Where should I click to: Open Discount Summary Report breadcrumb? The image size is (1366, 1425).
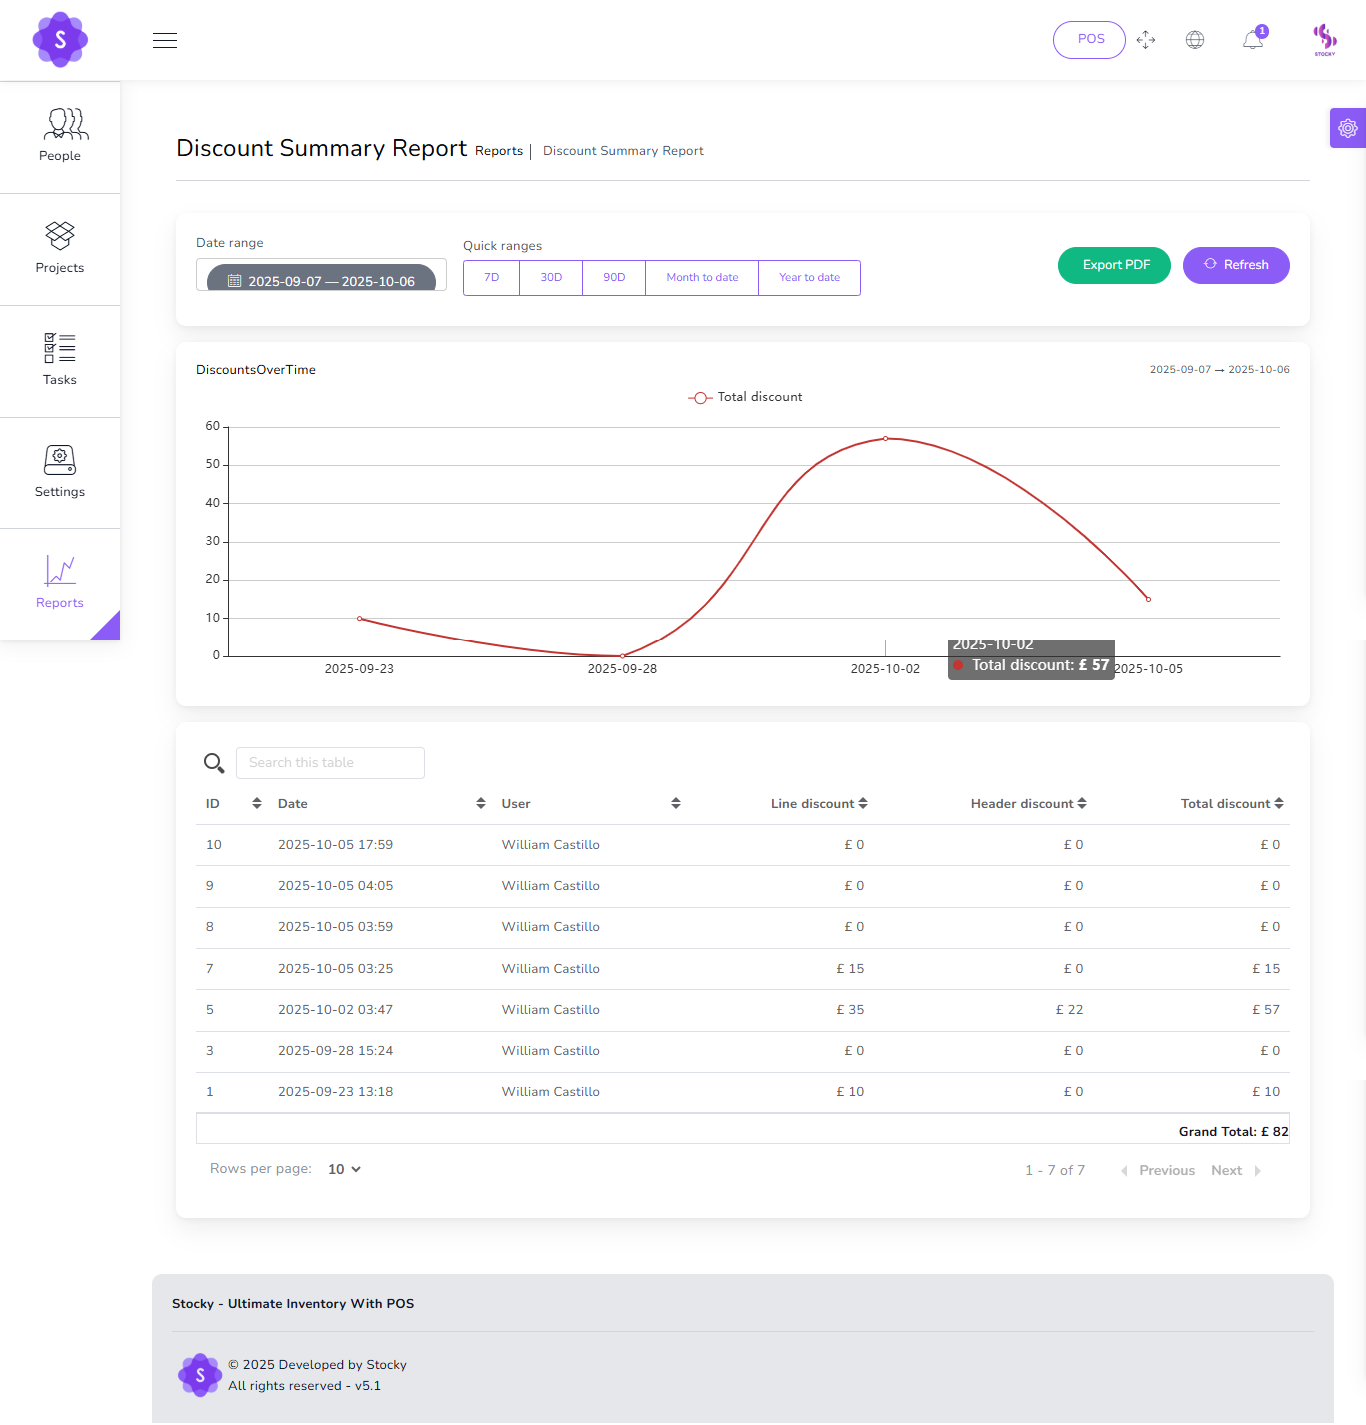click(623, 151)
